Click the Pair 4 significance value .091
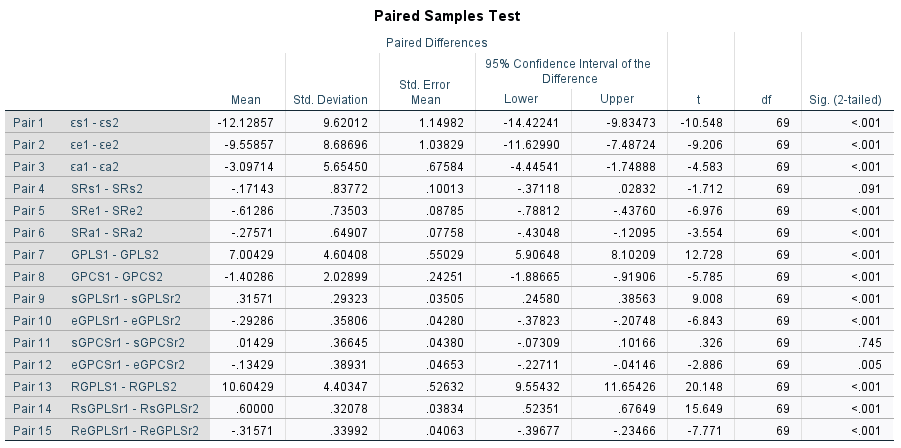This screenshot has width=901, height=448. tap(868, 188)
